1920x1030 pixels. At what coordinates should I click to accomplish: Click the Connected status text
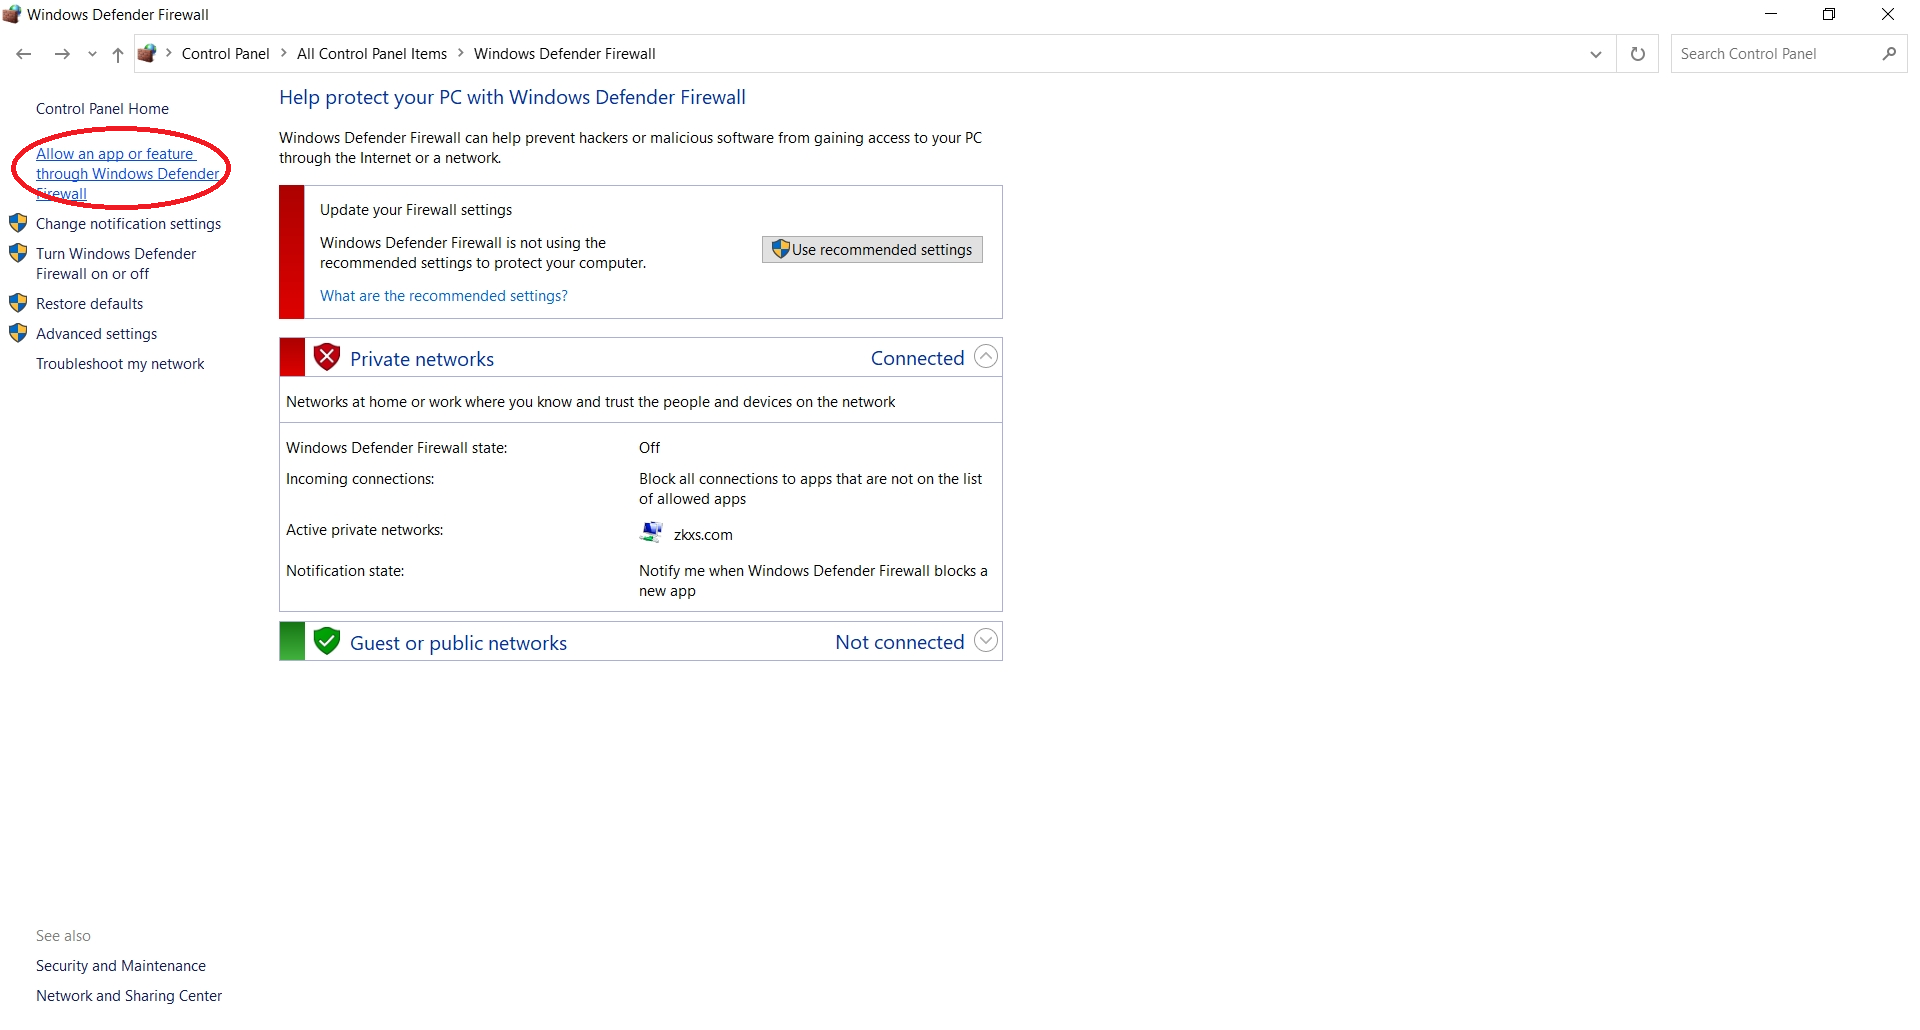917,358
